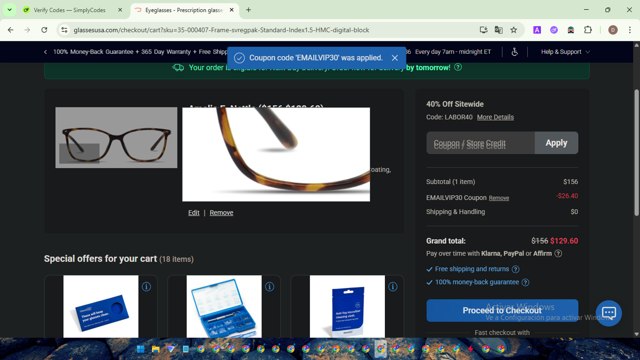Open Windows Start menu

[x=140, y=349]
